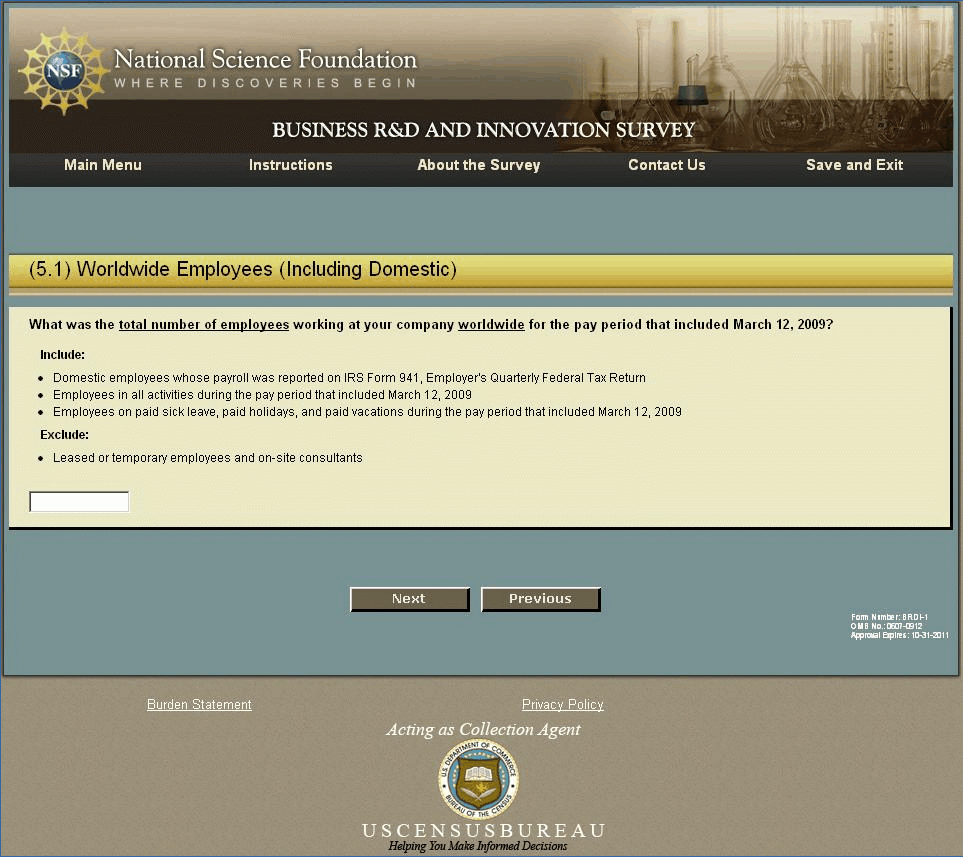Click the NSF gold starburst logo

coord(63,70)
